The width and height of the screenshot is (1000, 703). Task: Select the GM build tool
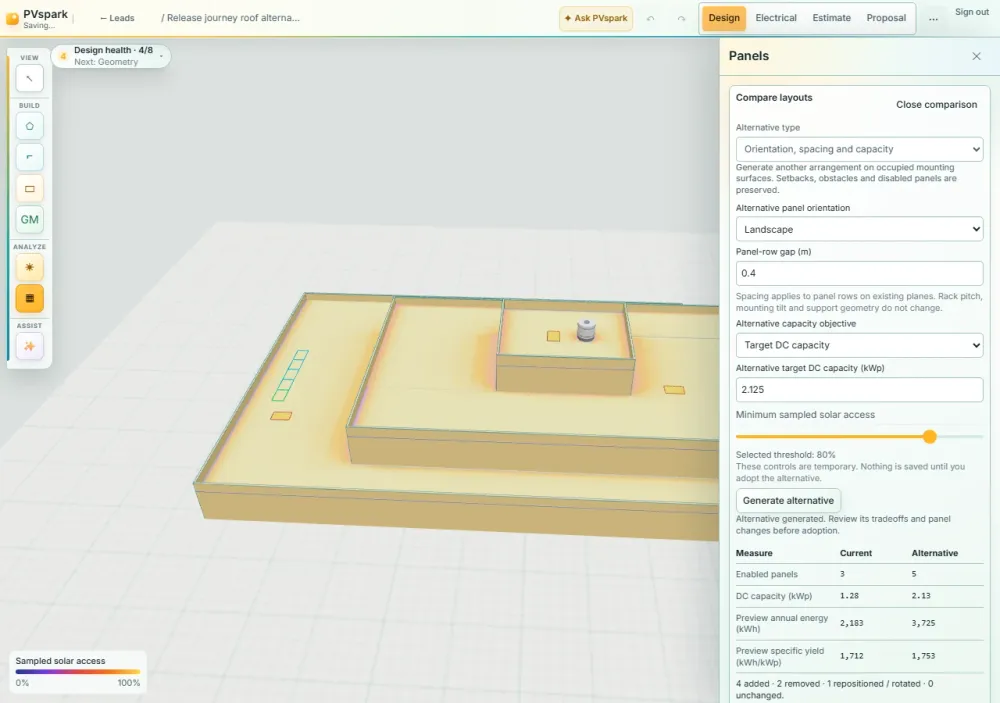29,219
